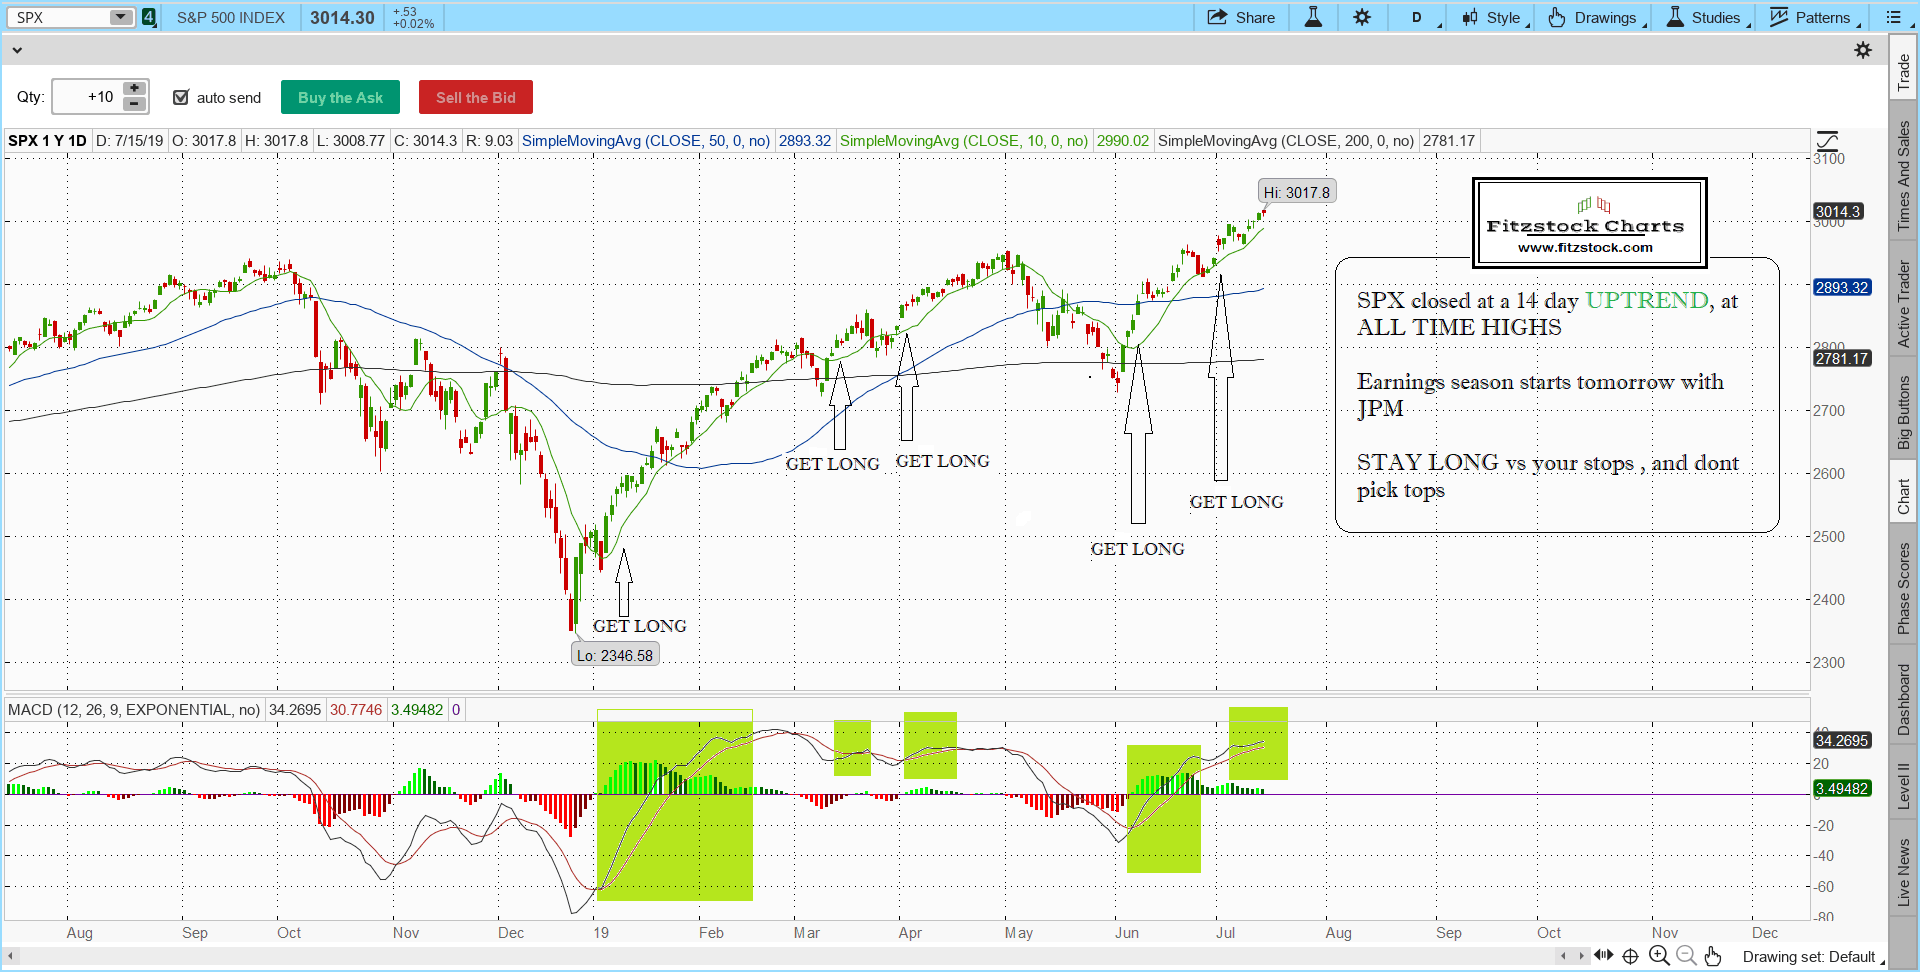Click the linked color number 4 icon

(x=148, y=17)
